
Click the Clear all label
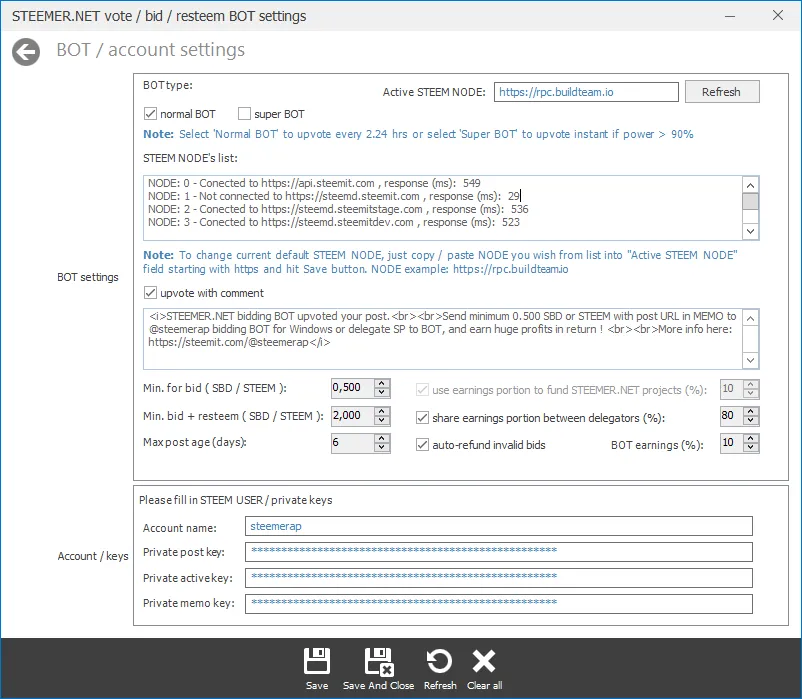tap(484, 686)
